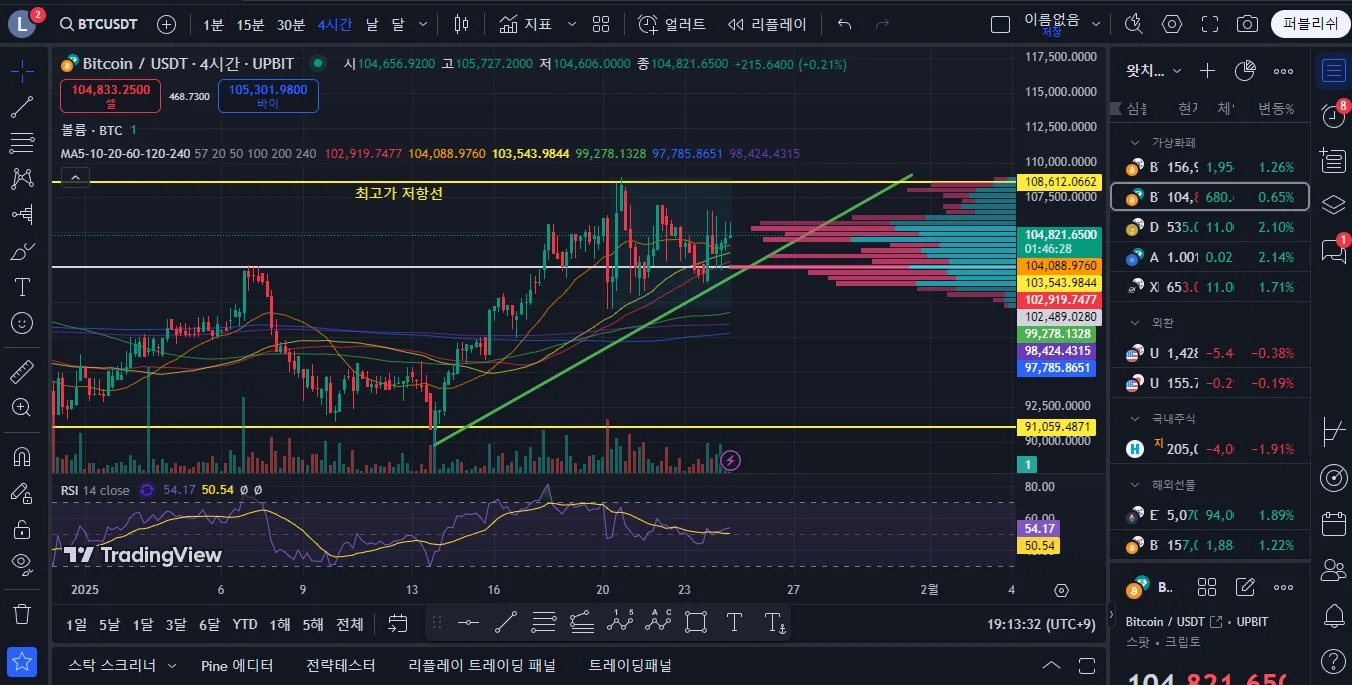Switch to the 15분 timeframe
The height and width of the screenshot is (685, 1352).
click(x=251, y=24)
